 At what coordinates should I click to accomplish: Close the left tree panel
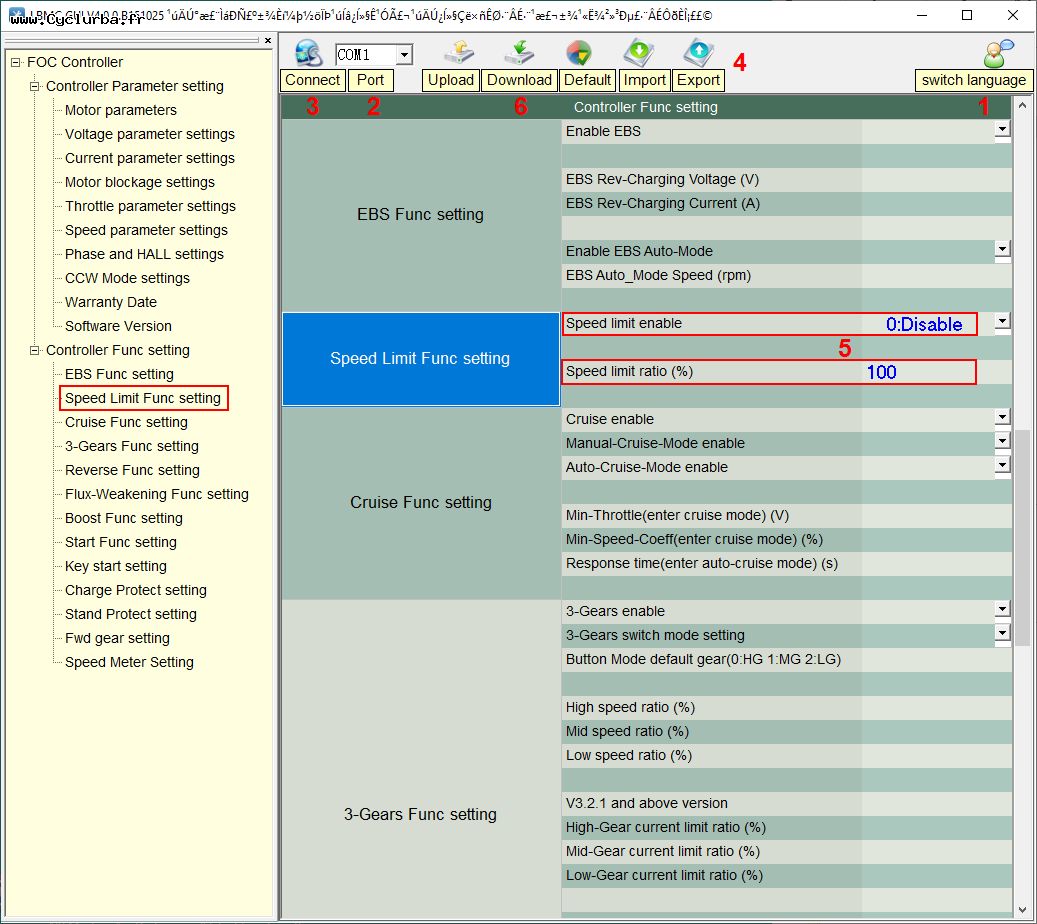click(267, 41)
